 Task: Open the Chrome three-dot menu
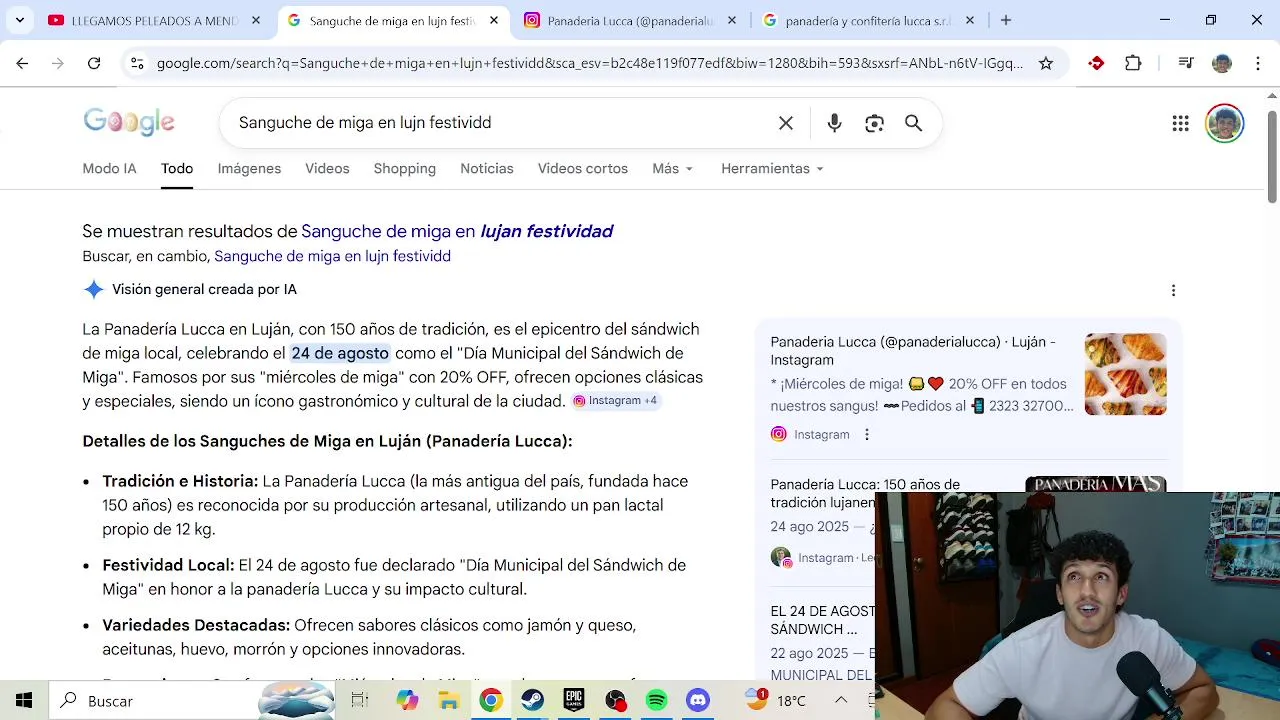pyautogui.click(x=1256, y=63)
